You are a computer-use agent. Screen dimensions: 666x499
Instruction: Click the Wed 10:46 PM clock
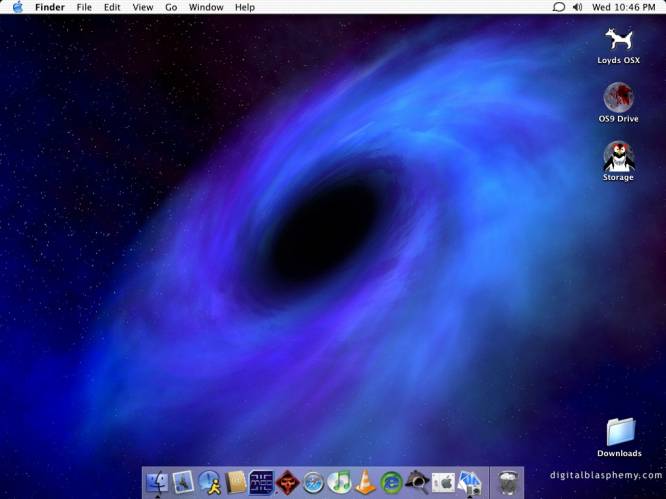tap(624, 7)
